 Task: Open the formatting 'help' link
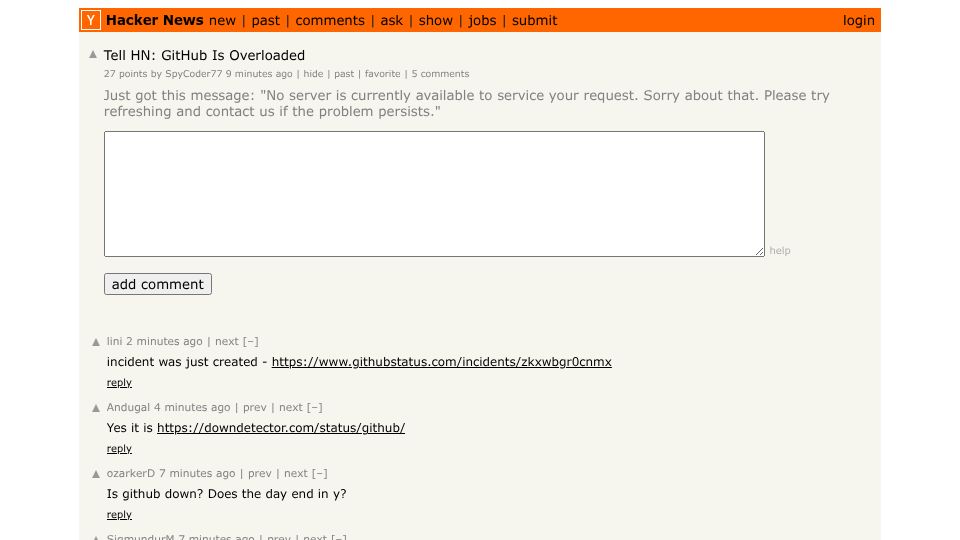tap(779, 250)
